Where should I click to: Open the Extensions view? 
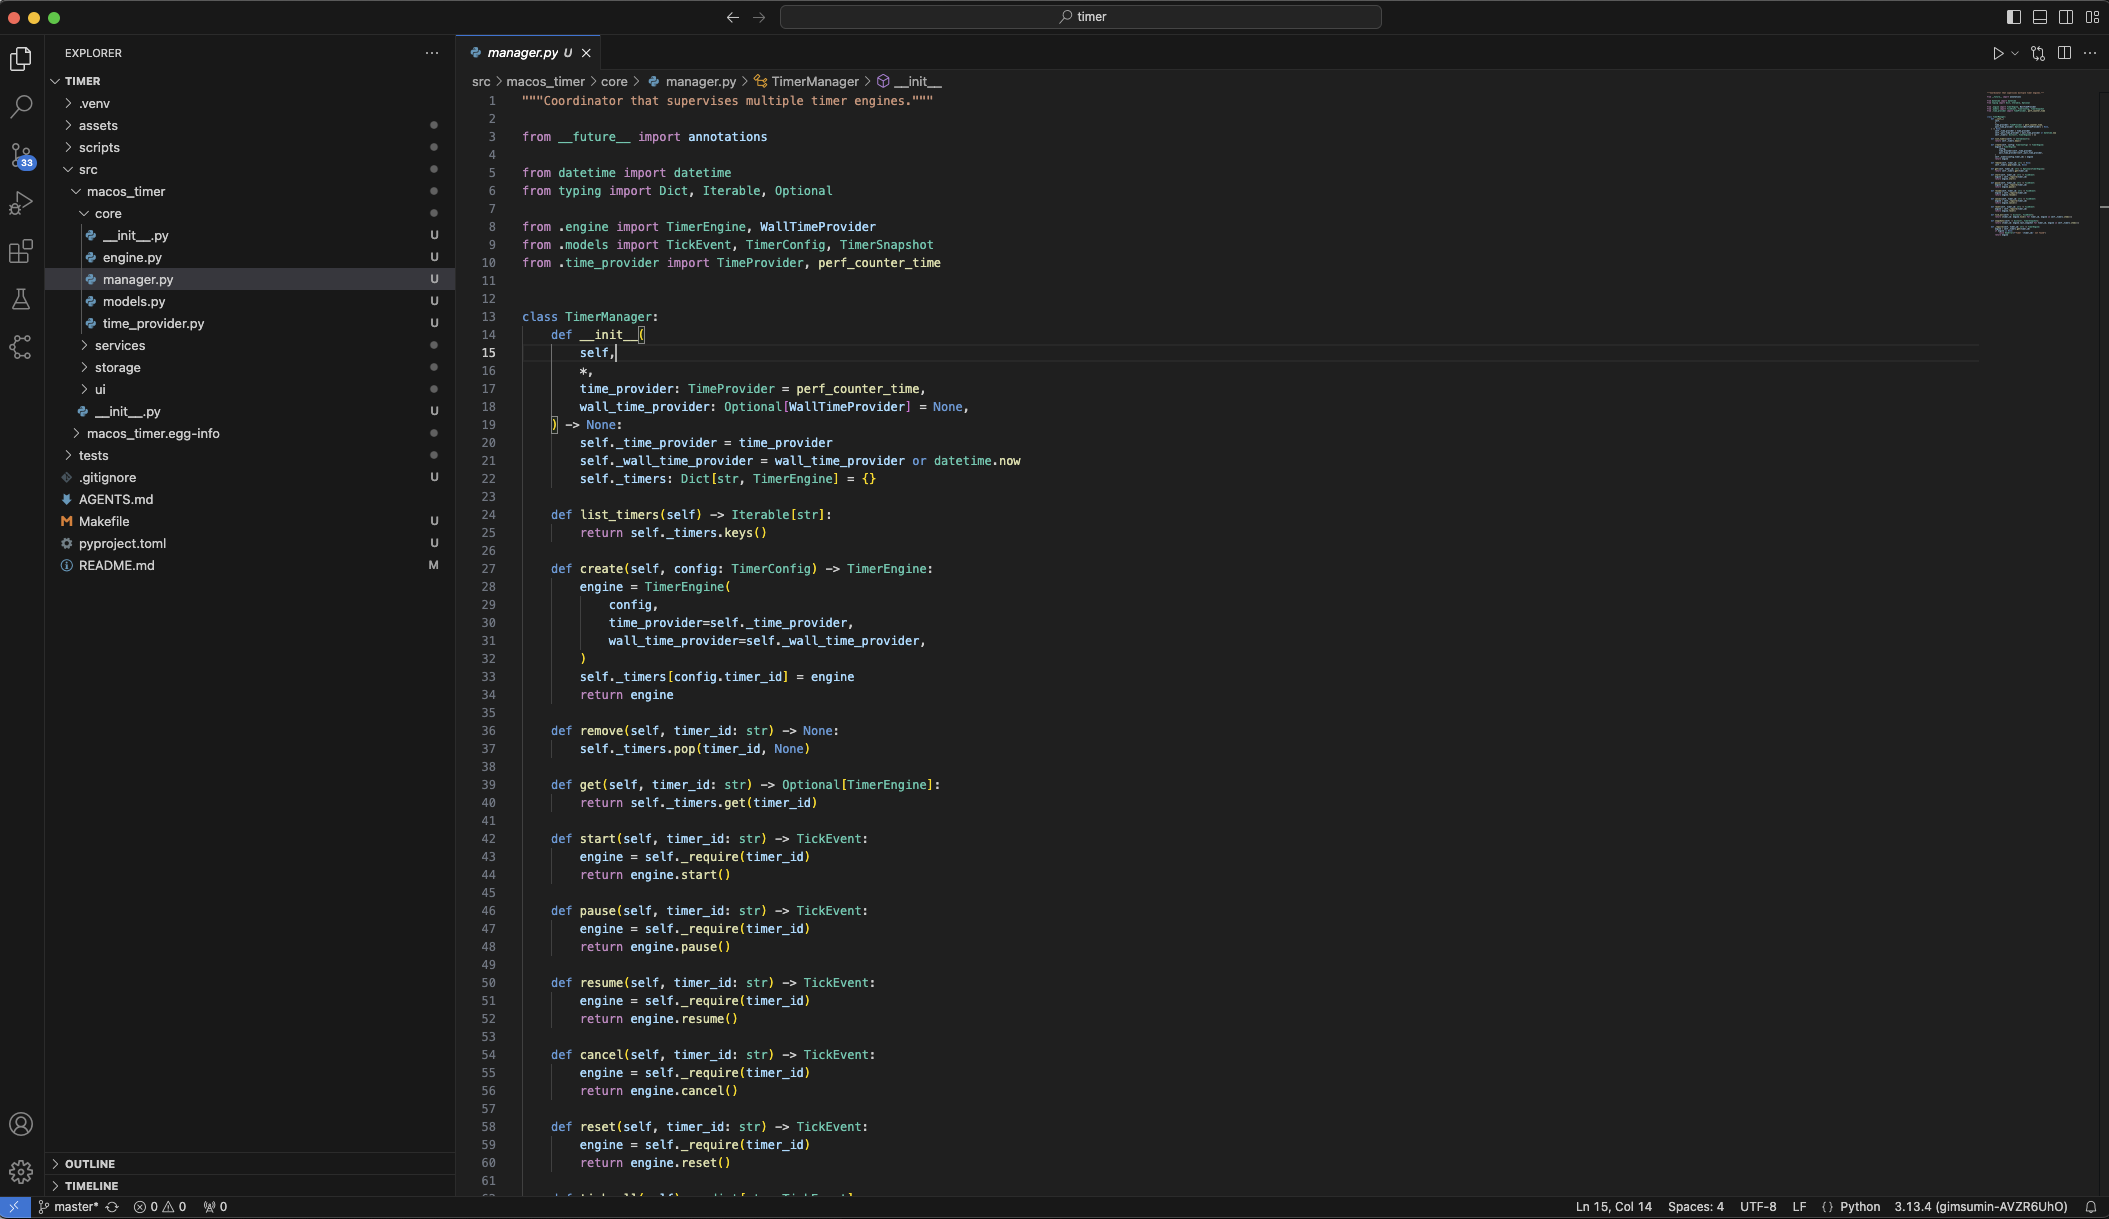point(21,251)
